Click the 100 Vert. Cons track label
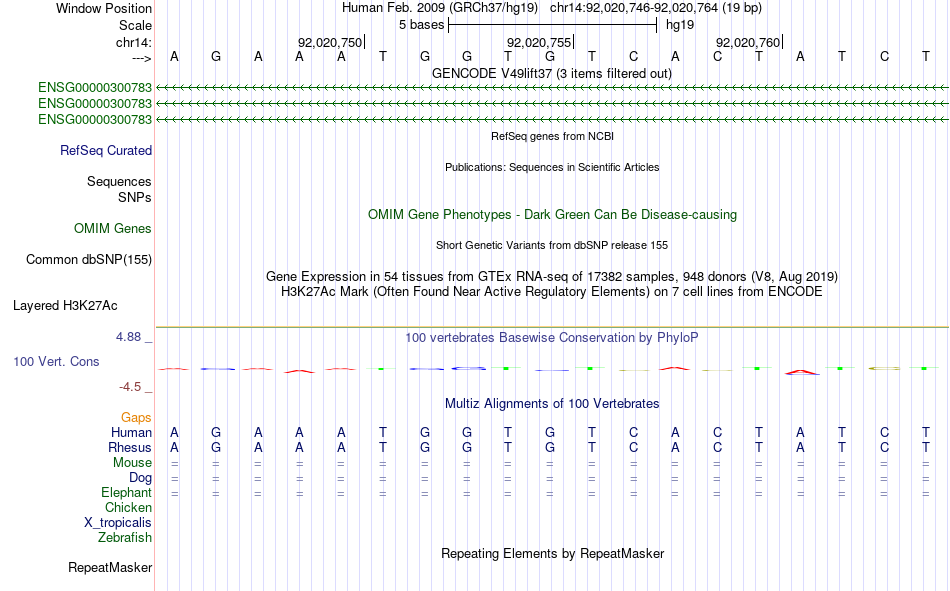950x591 pixels. click(x=56, y=362)
